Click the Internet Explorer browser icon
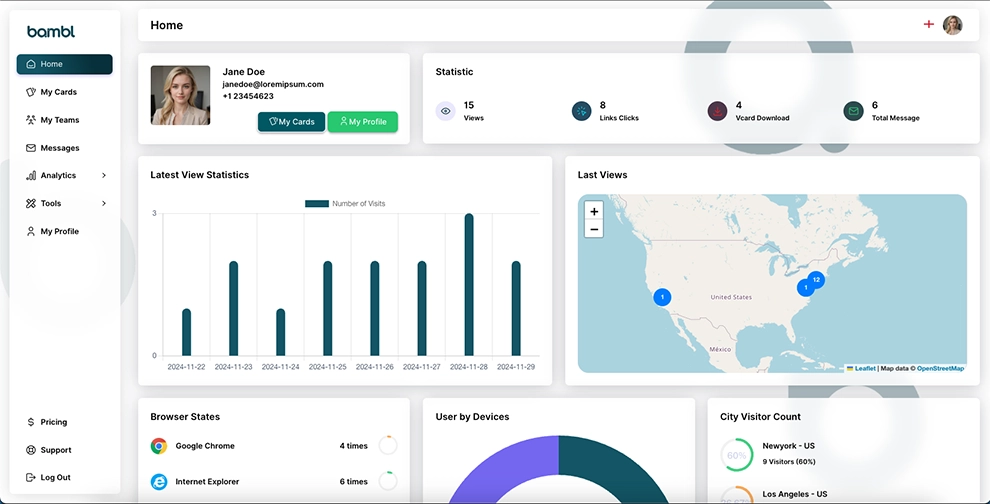 [x=158, y=481]
